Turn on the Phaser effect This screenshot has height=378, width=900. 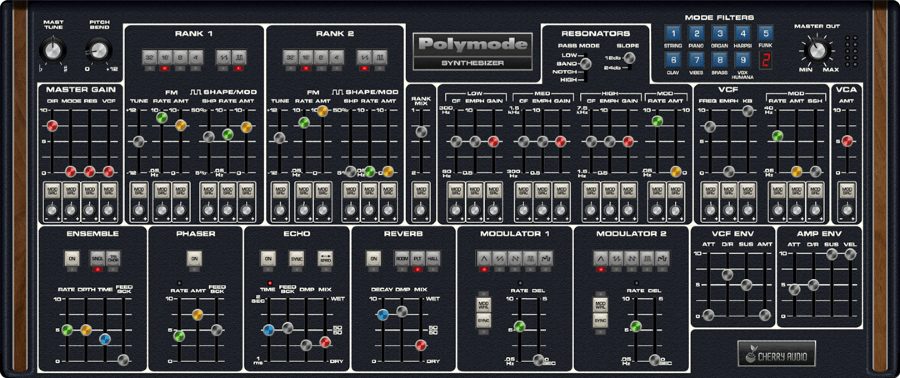[x=195, y=258]
